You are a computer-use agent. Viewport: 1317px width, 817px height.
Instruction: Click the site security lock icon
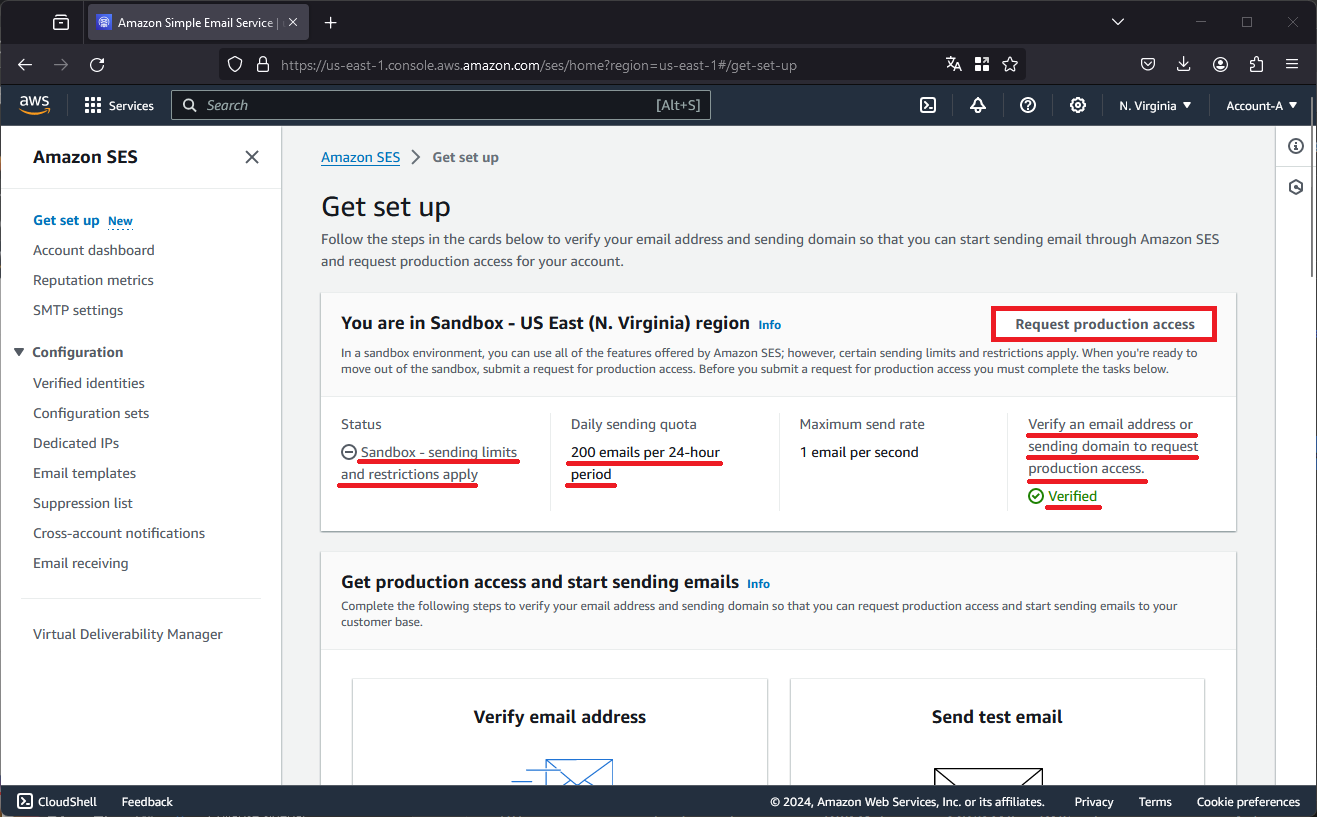point(263,64)
